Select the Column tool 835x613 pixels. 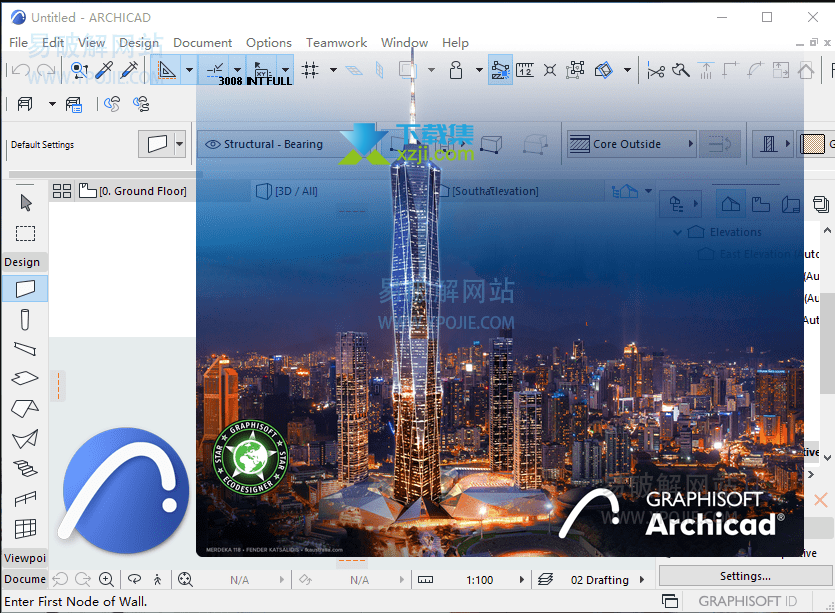(x=25, y=320)
